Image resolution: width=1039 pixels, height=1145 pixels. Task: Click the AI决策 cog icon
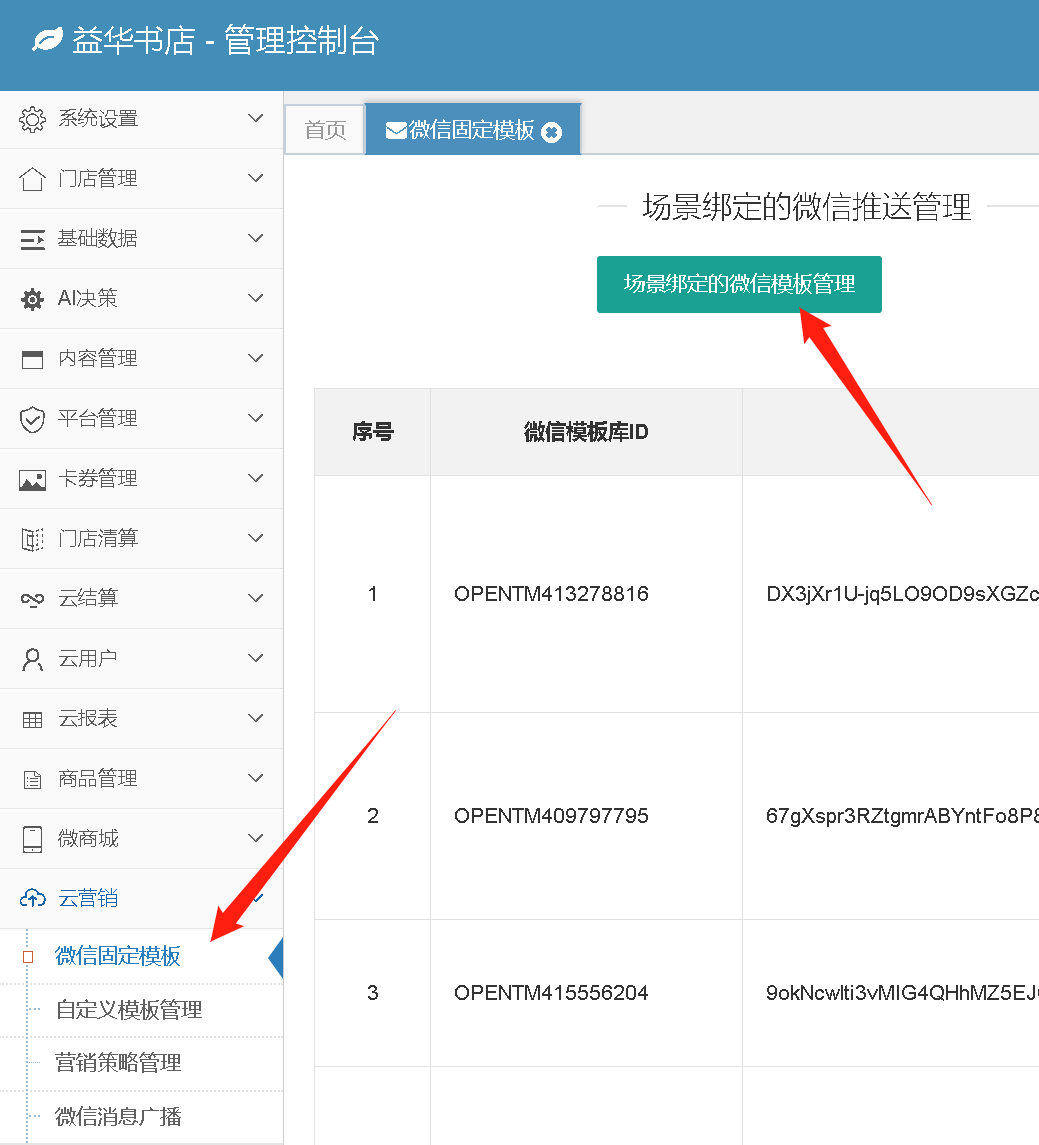point(32,299)
